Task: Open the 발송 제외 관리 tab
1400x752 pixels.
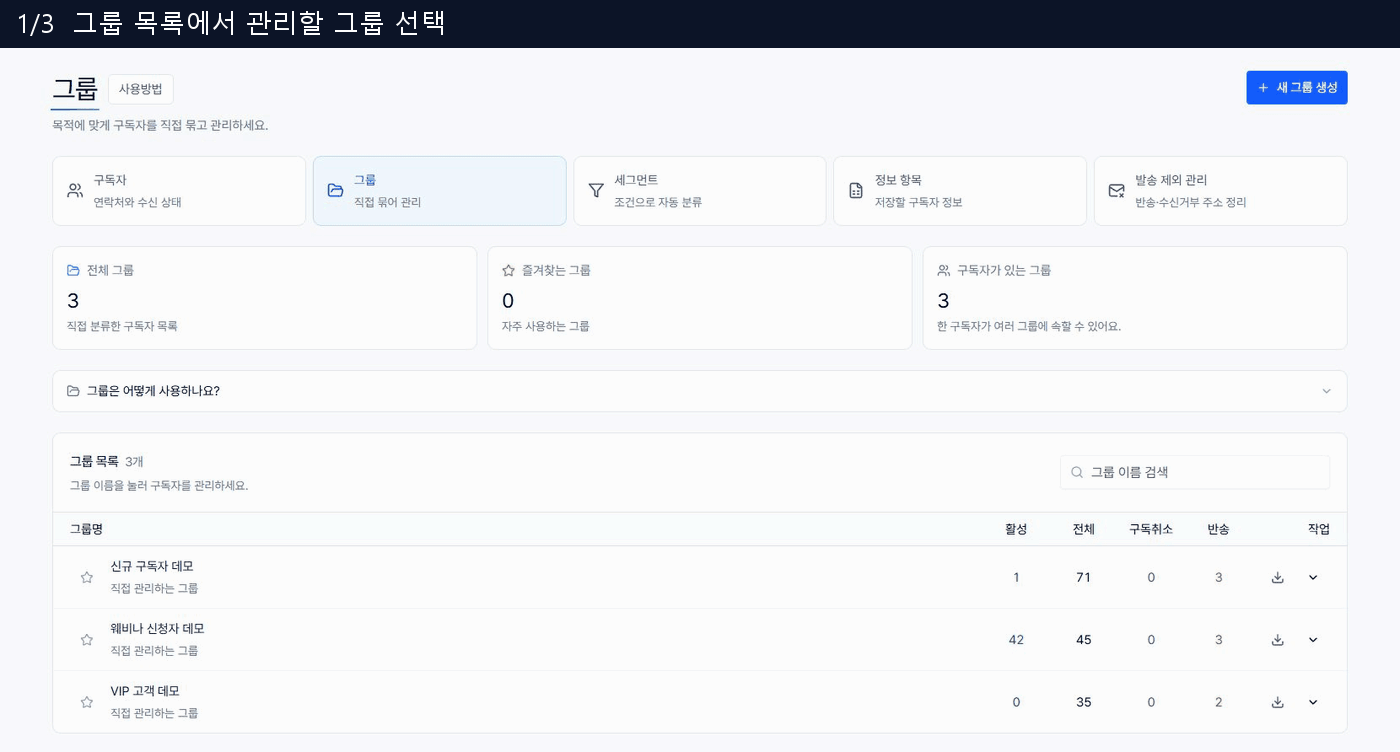Action: [x=1221, y=191]
